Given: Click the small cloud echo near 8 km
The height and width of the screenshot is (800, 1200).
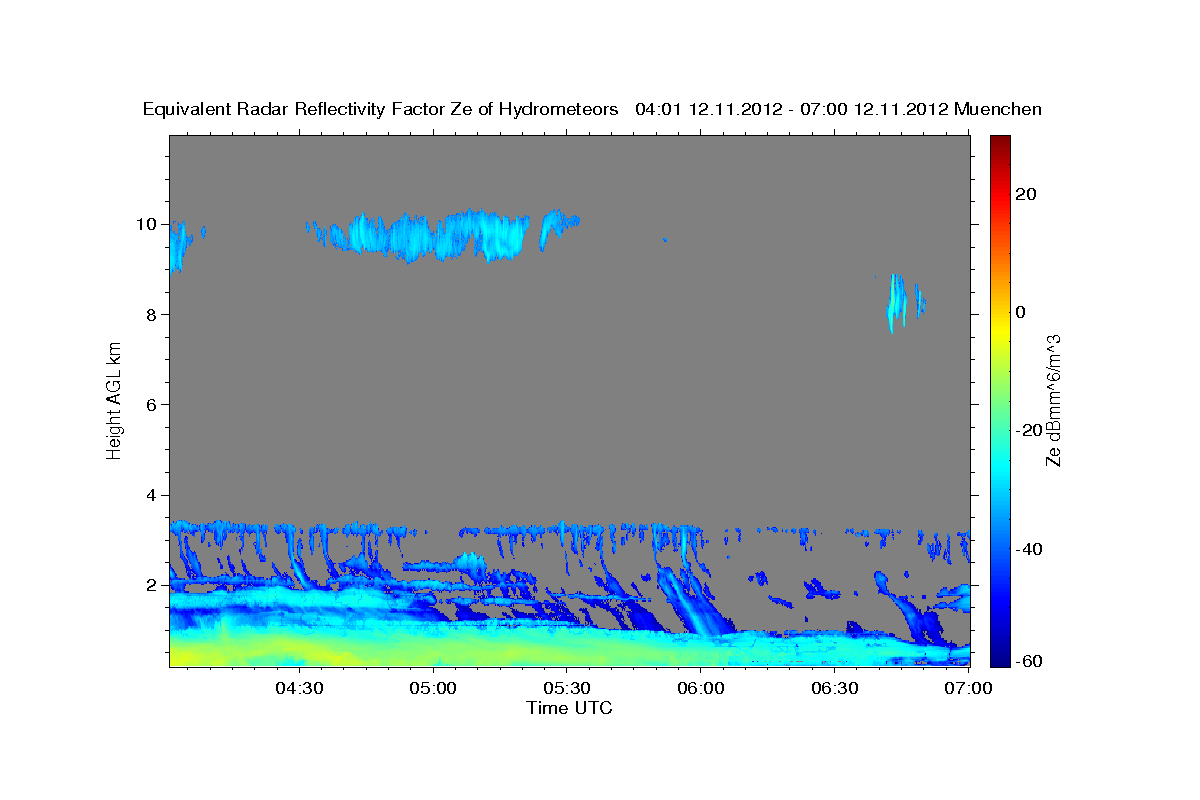Looking at the screenshot, I should tap(905, 302).
